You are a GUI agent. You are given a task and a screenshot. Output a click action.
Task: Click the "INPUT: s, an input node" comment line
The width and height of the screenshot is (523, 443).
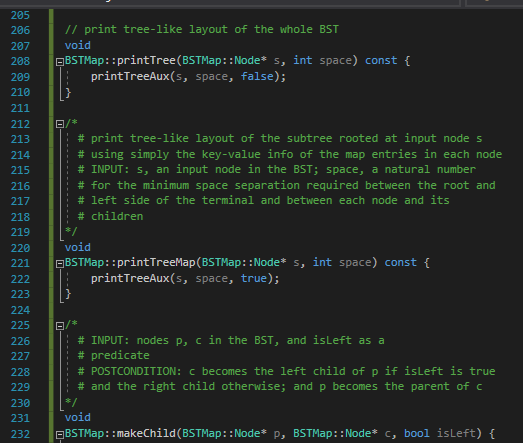277,169
